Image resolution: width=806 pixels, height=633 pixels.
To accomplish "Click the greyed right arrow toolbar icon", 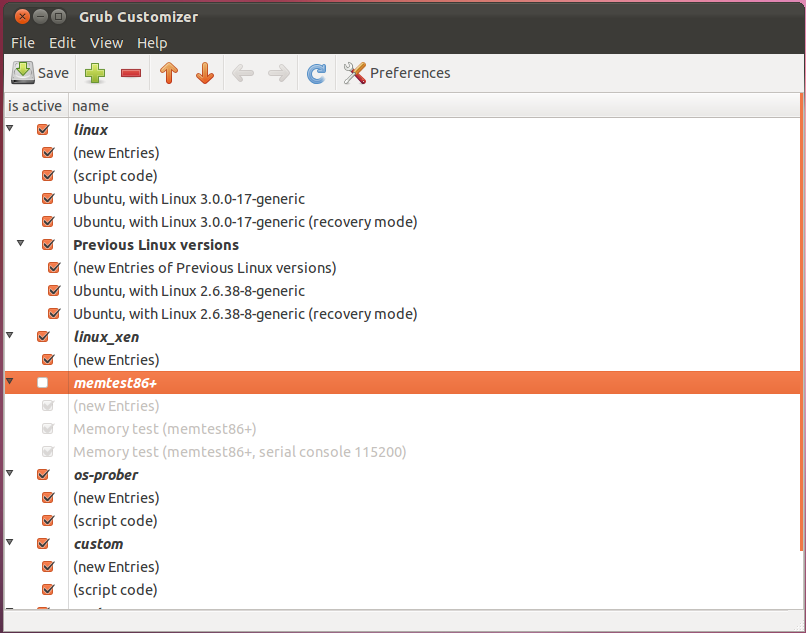I will coord(279,73).
